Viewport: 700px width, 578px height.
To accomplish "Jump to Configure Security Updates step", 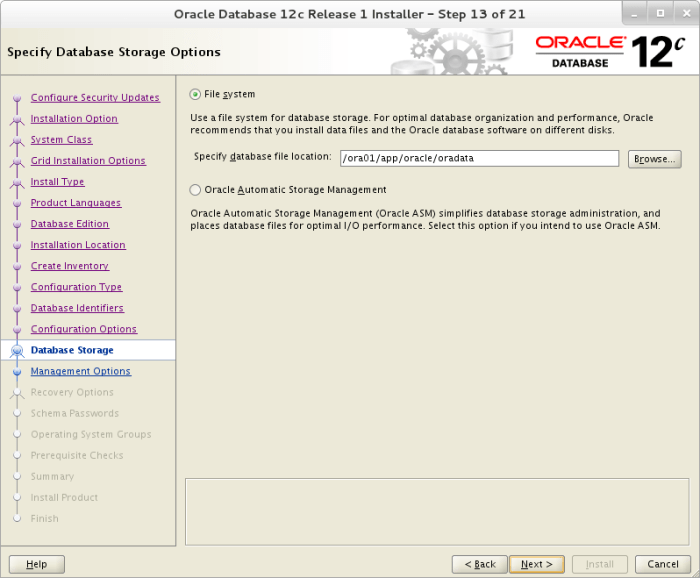I will click(x=95, y=97).
